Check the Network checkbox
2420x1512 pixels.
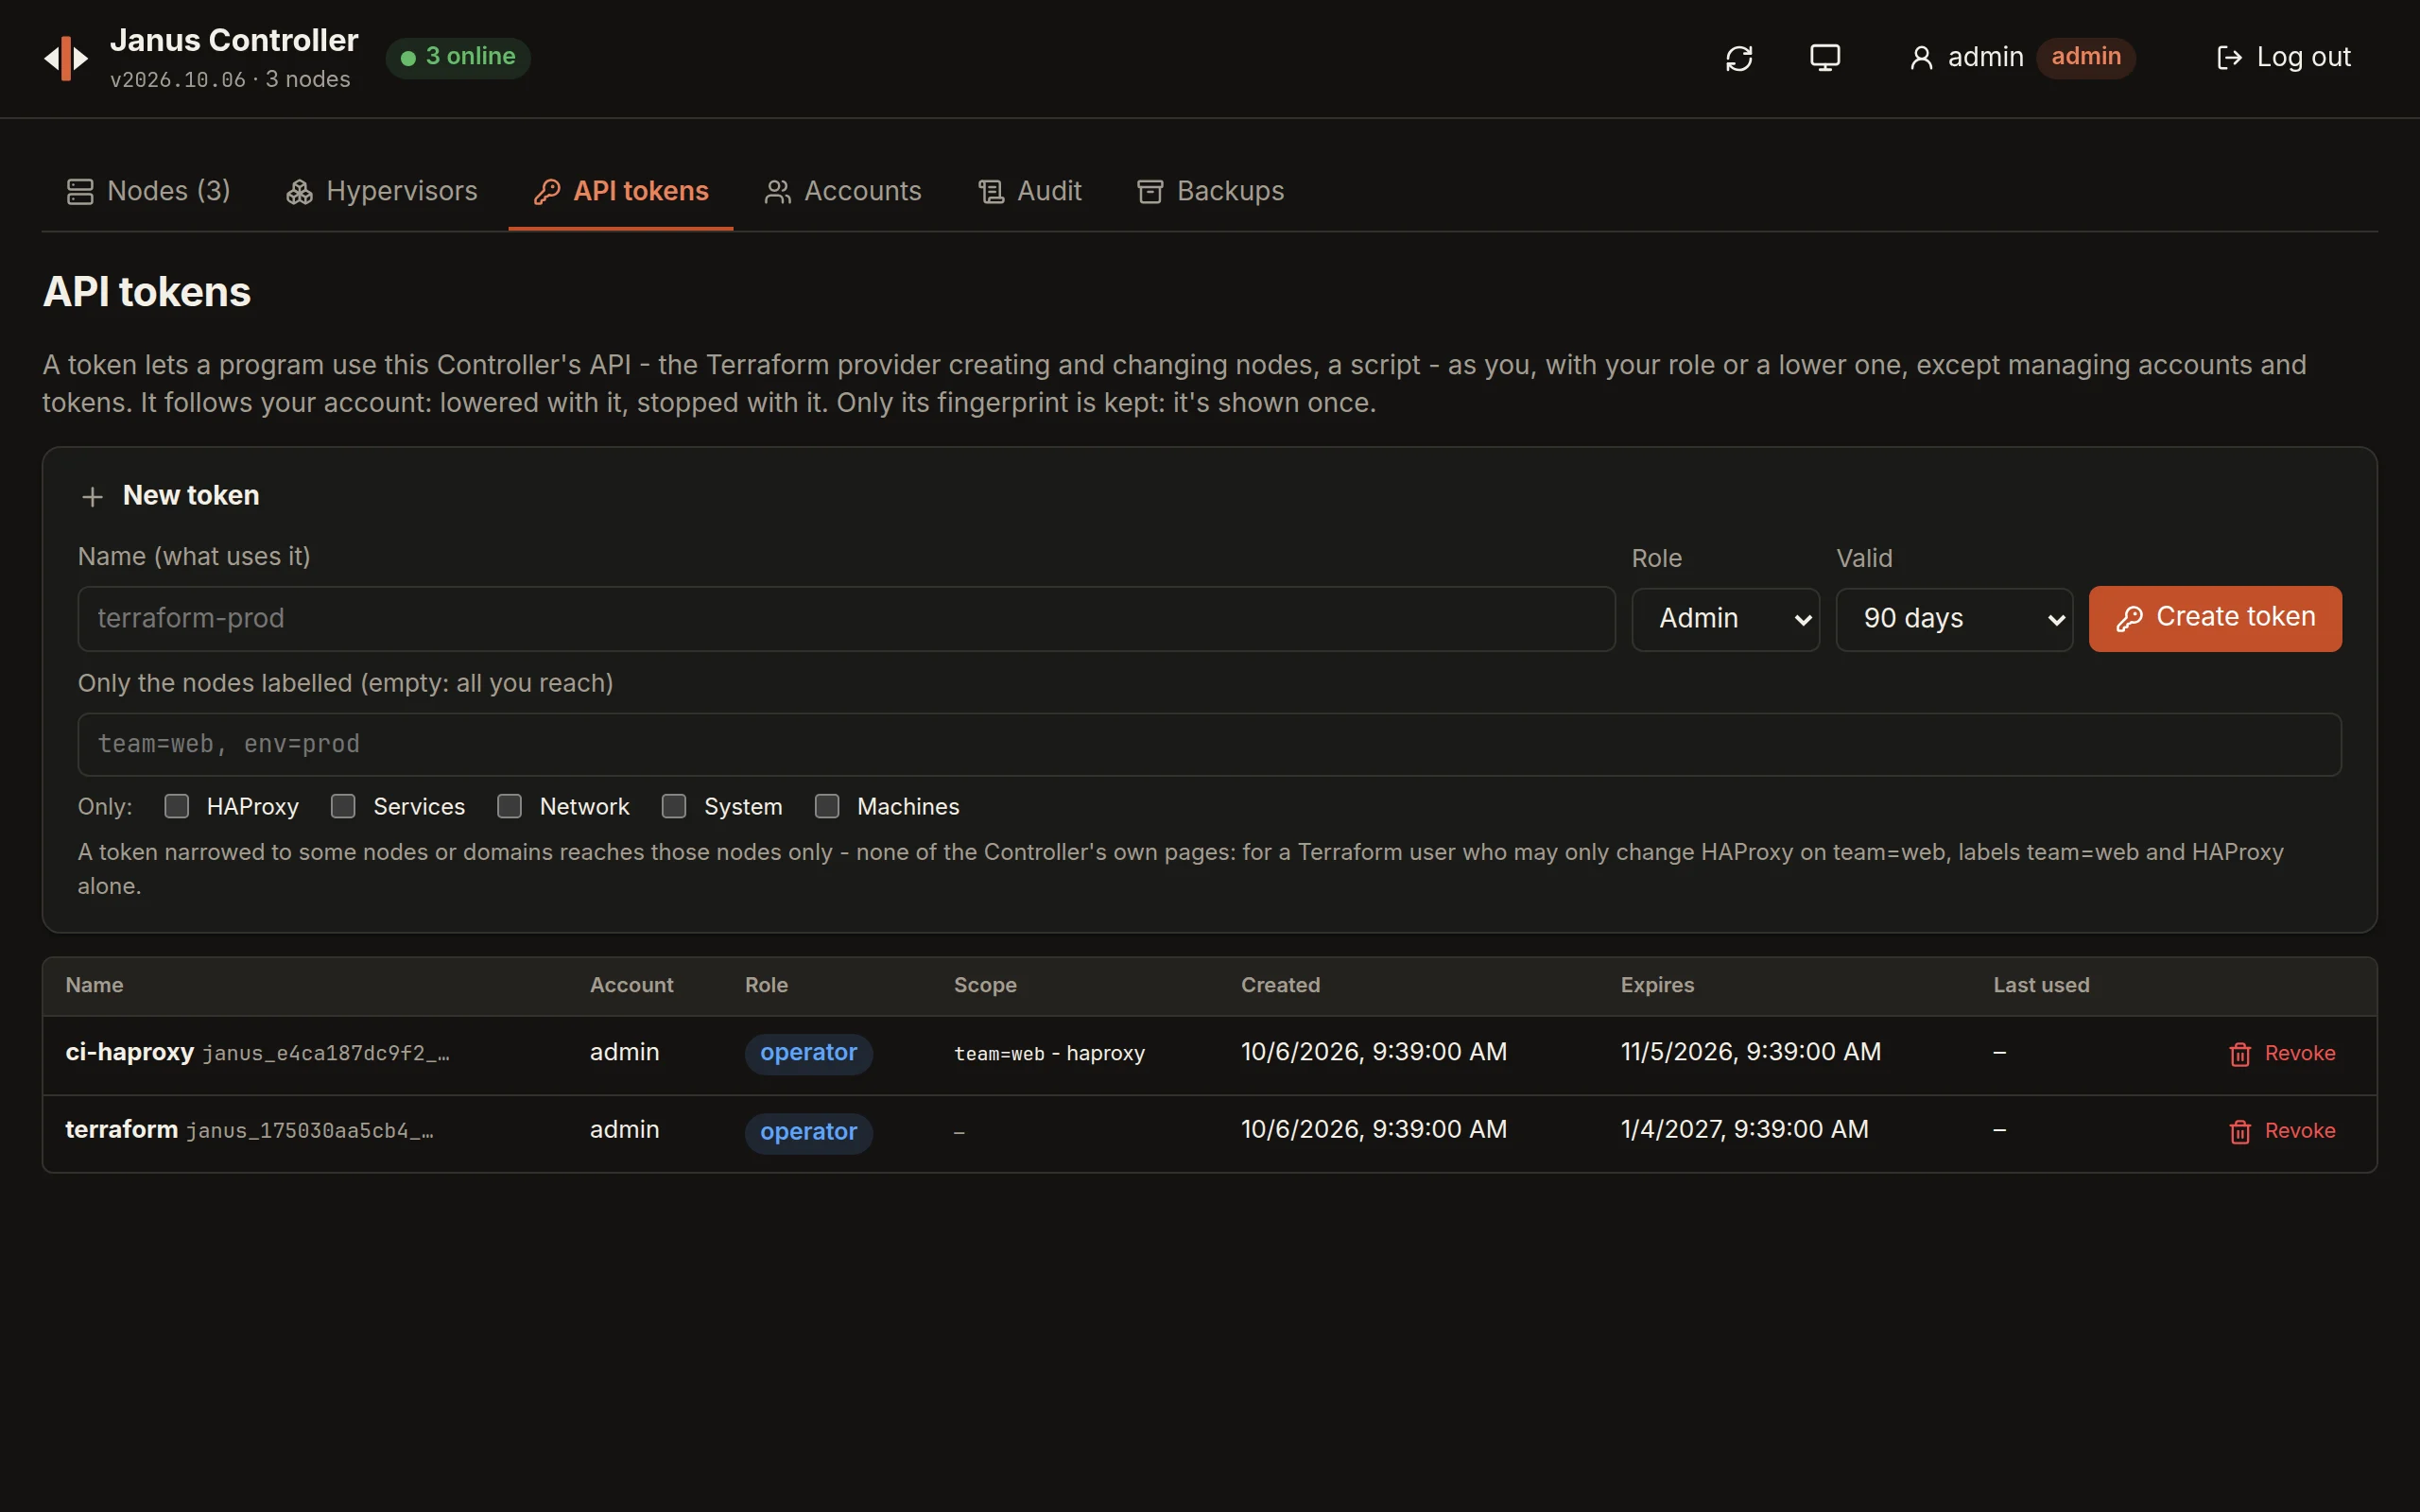point(509,806)
